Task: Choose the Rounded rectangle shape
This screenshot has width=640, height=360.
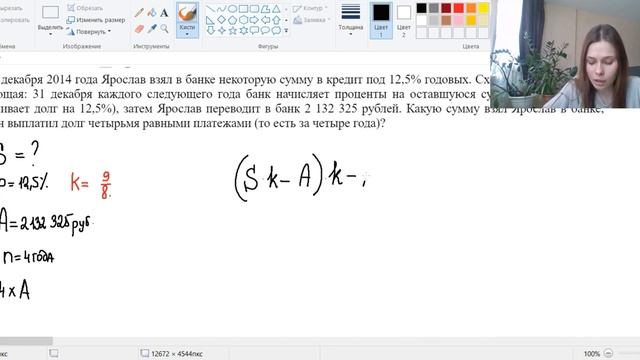Action: point(254,9)
